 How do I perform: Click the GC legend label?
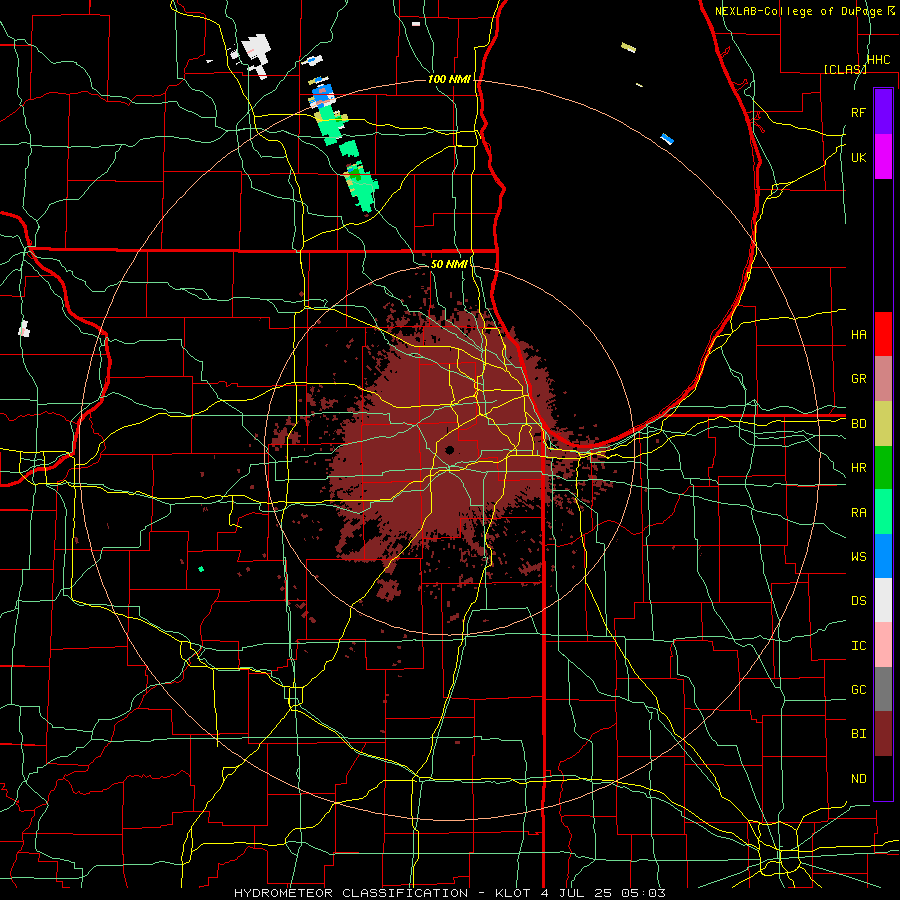(x=858, y=689)
